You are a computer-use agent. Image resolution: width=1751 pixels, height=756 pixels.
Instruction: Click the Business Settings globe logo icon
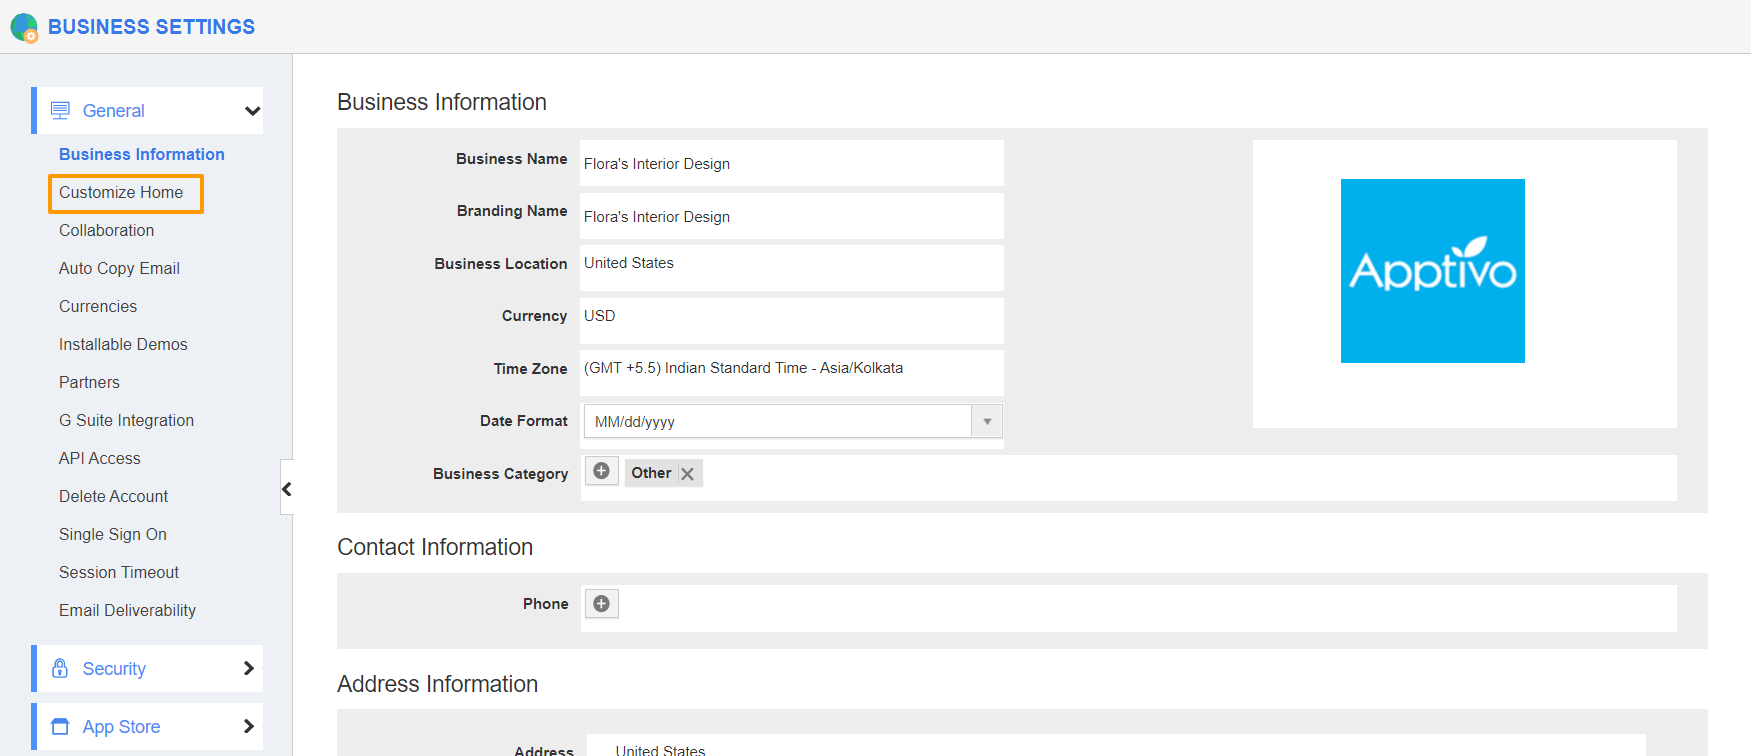[x=24, y=27]
